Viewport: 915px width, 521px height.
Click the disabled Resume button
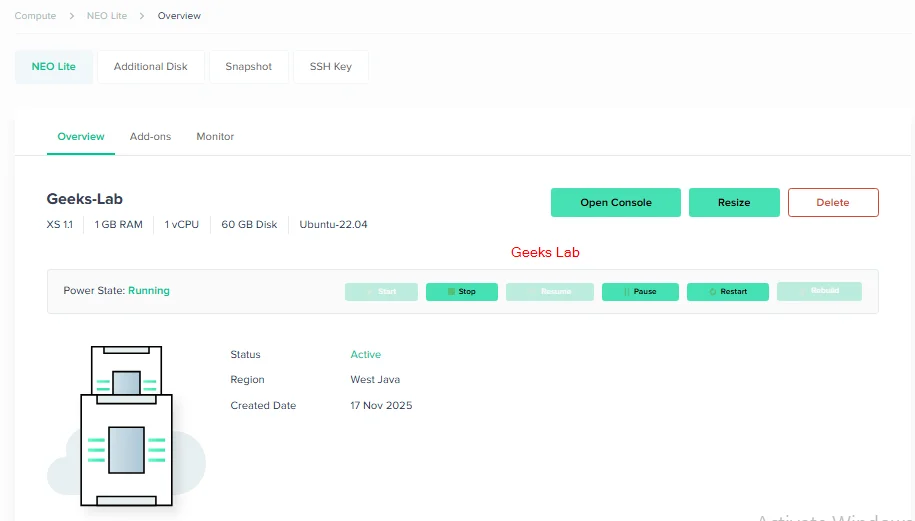point(550,292)
